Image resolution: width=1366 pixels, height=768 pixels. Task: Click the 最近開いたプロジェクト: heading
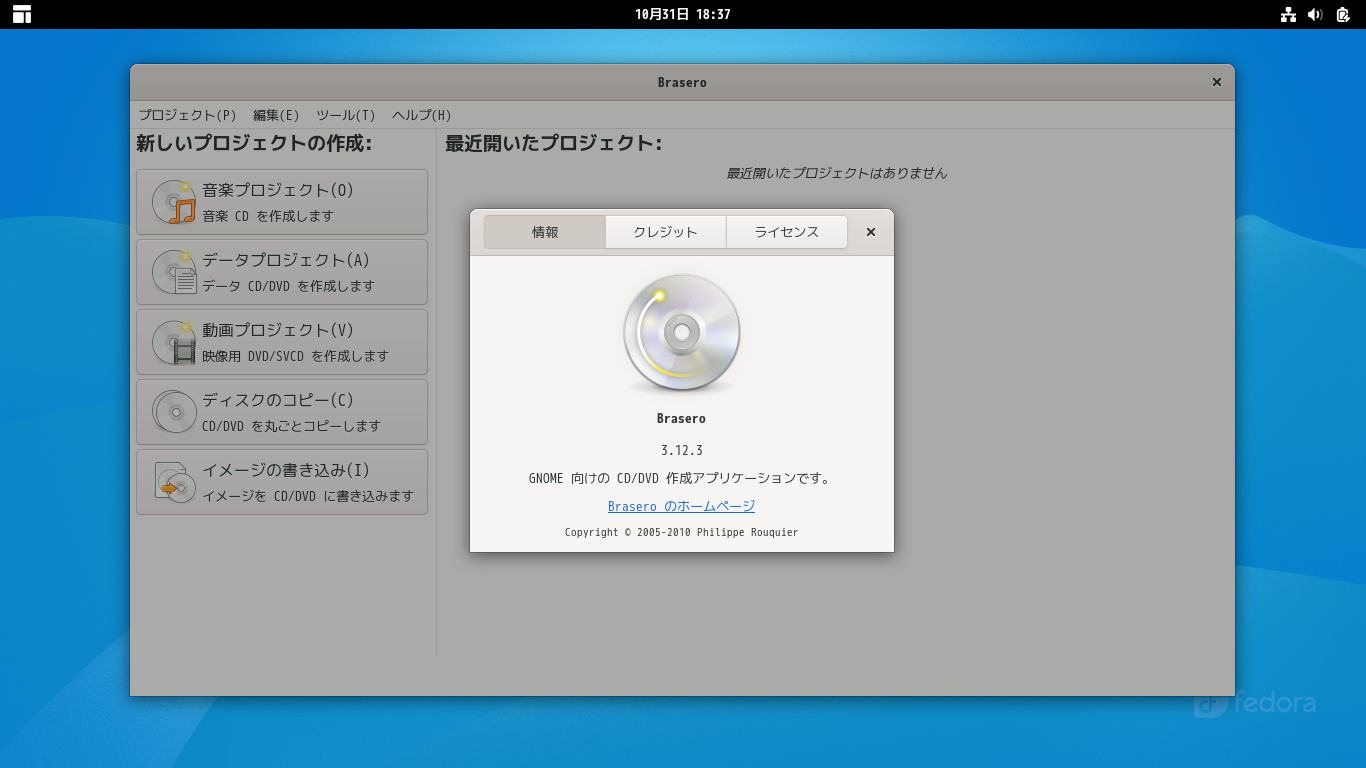[x=554, y=144]
